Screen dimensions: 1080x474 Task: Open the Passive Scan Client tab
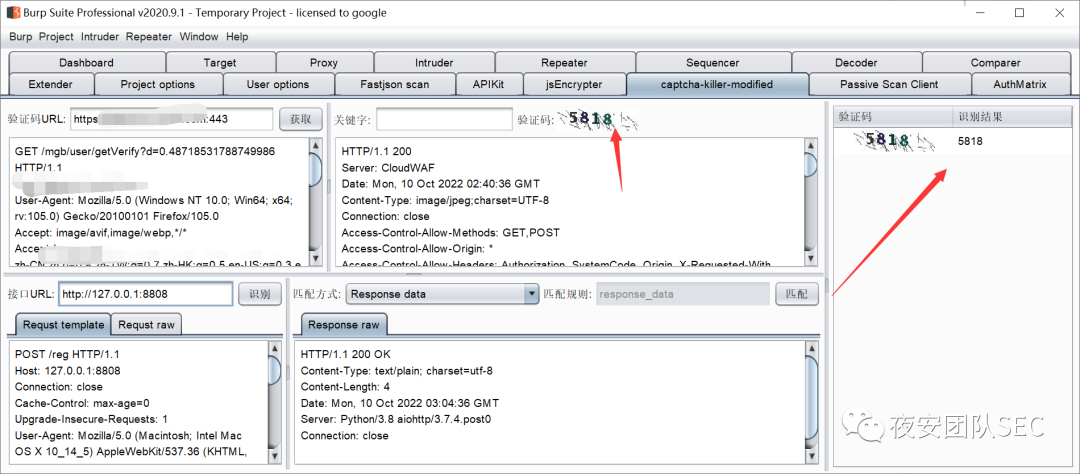889,84
